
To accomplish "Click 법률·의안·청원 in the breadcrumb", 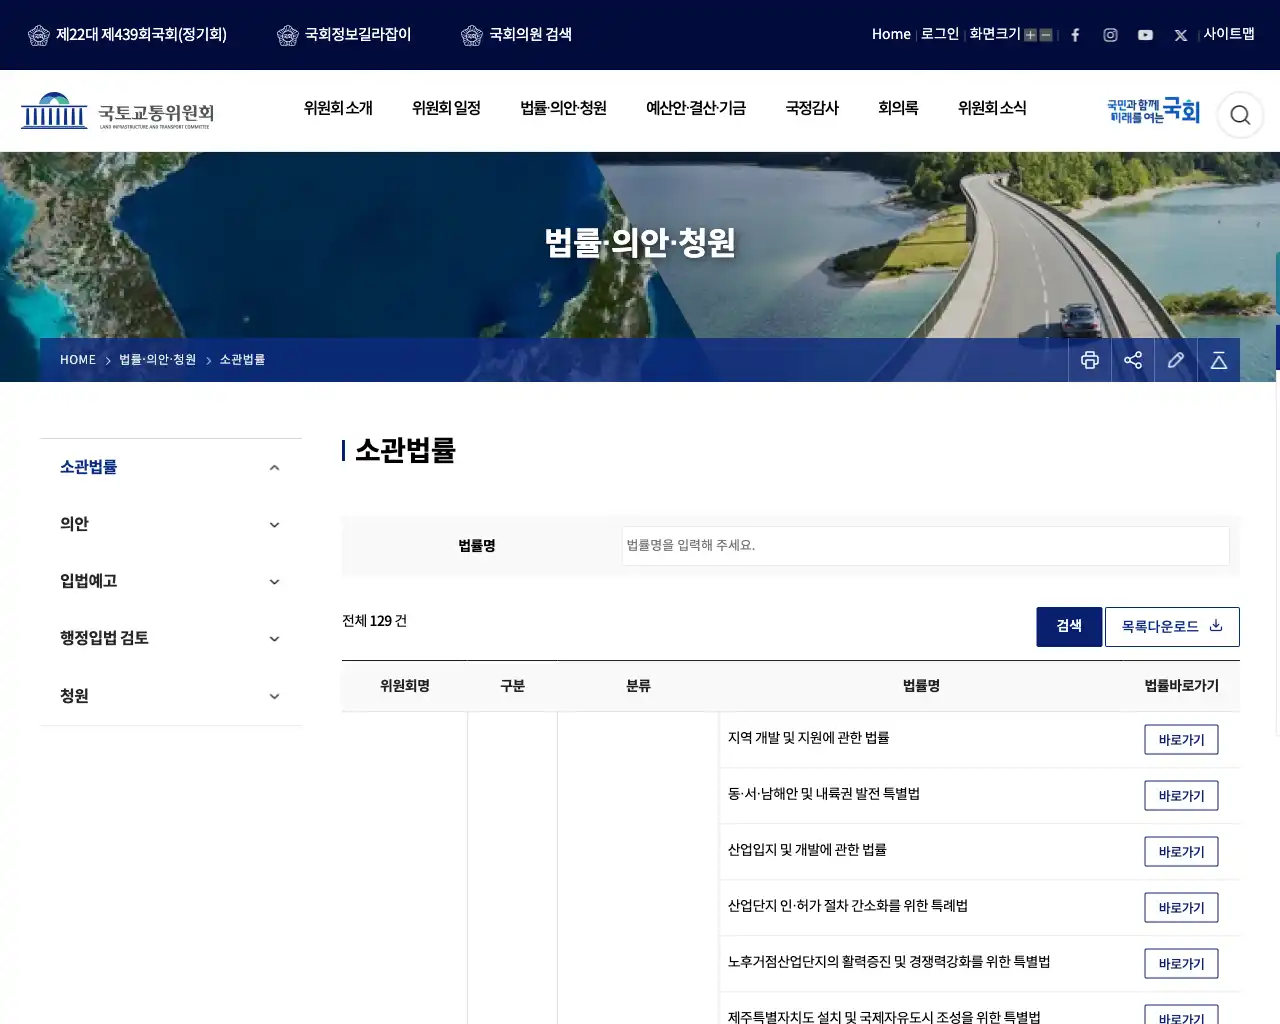I will coord(158,360).
